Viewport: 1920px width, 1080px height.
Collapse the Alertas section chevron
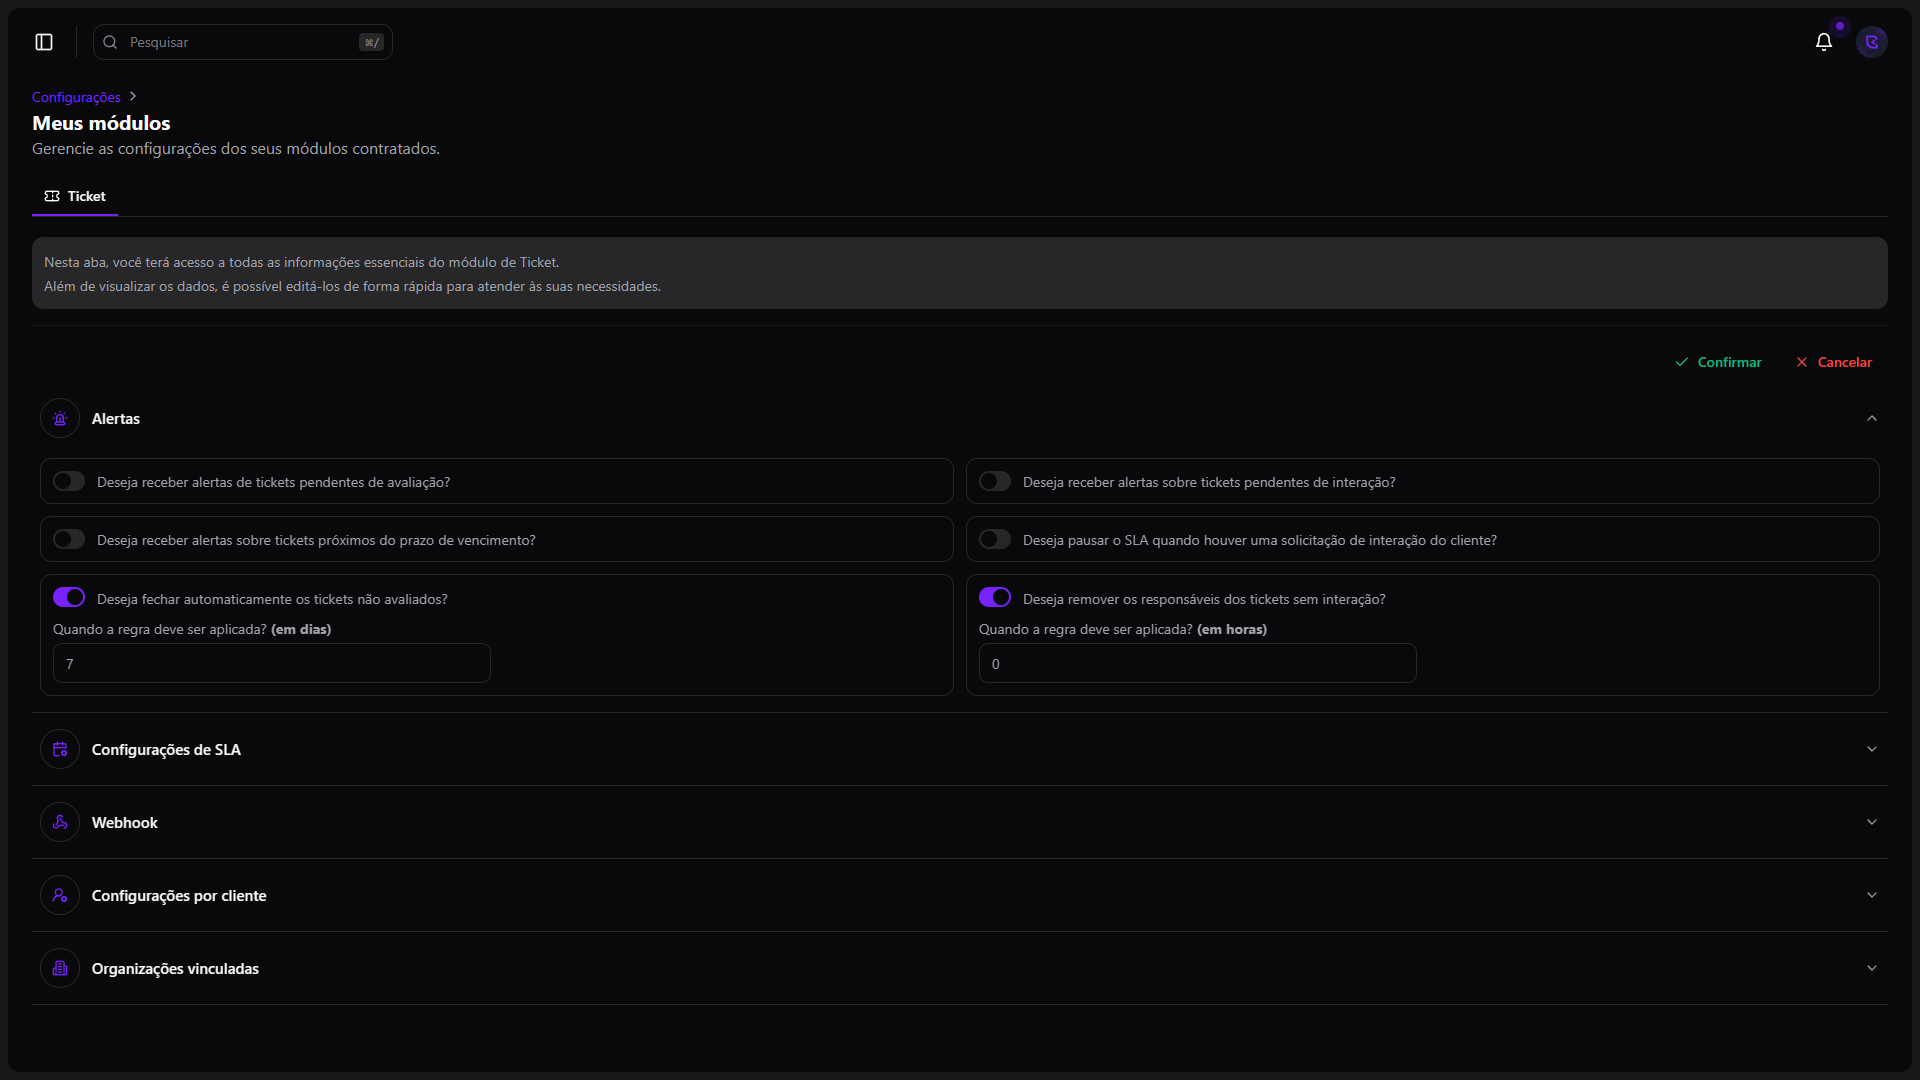(1871, 419)
